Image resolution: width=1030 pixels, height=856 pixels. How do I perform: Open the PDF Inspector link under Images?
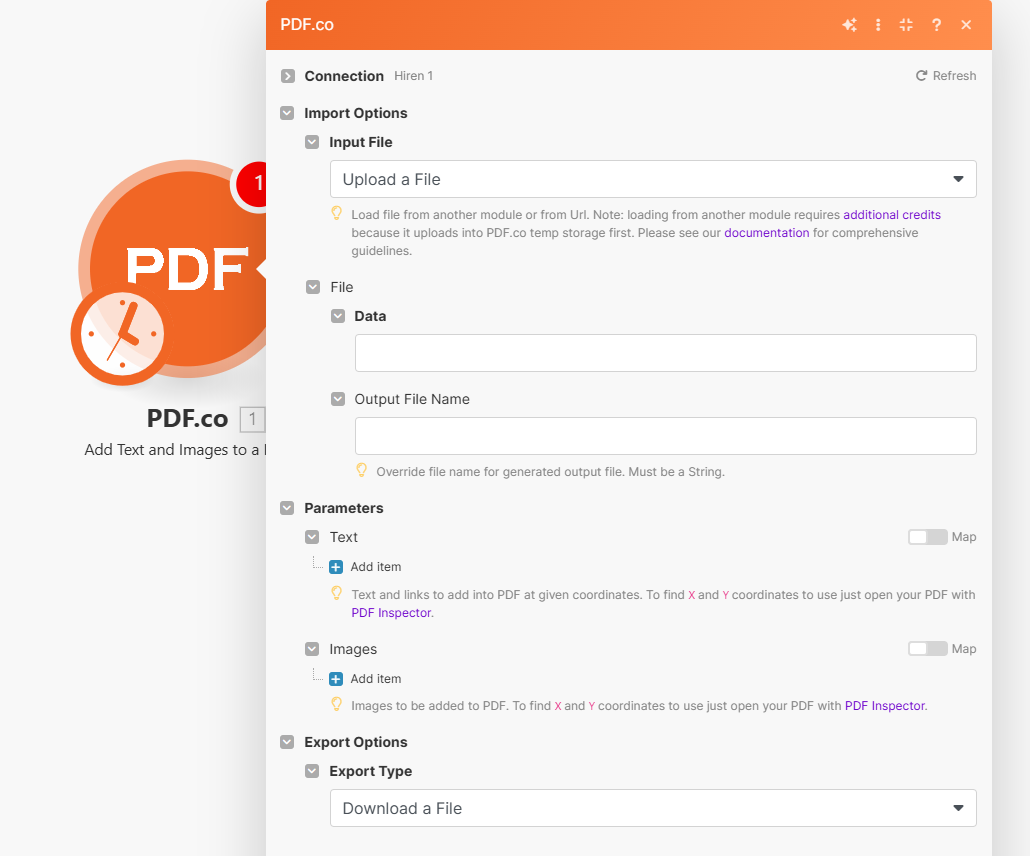click(885, 706)
